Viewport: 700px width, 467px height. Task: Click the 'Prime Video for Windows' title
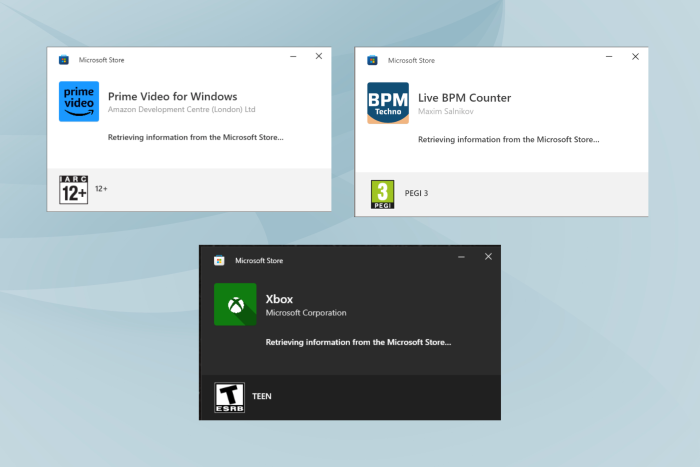click(172, 96)
